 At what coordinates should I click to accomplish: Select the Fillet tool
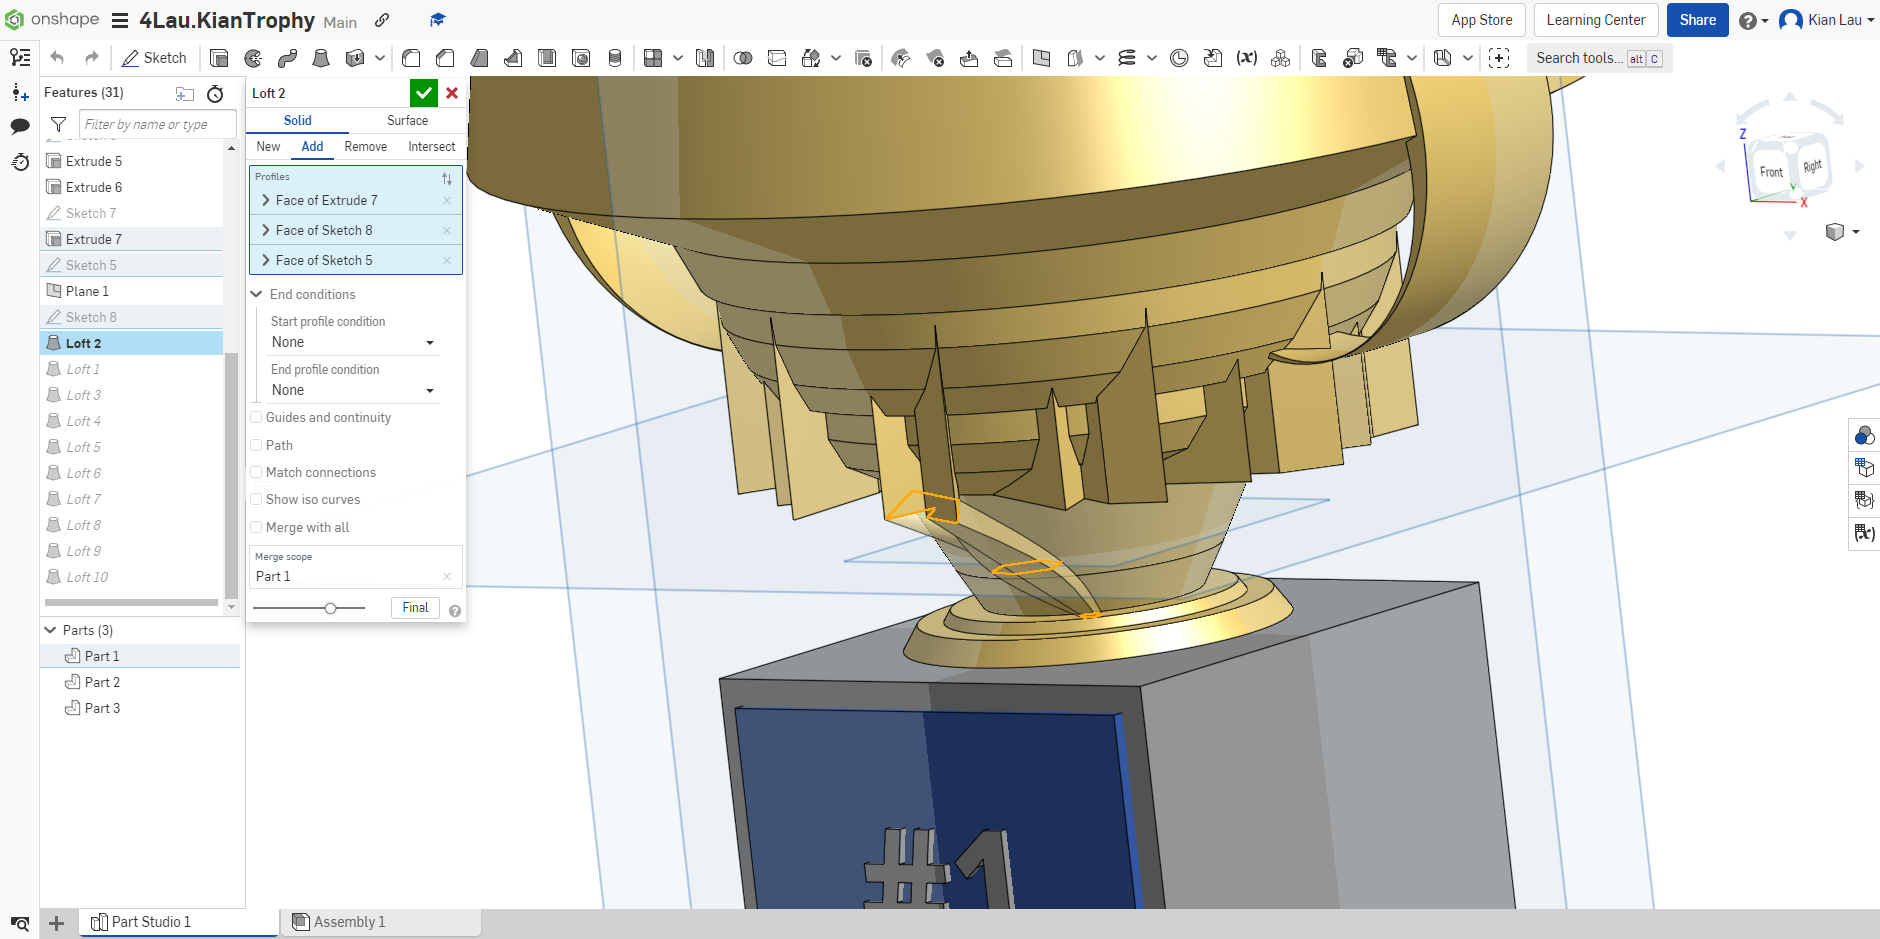point(411,58)
